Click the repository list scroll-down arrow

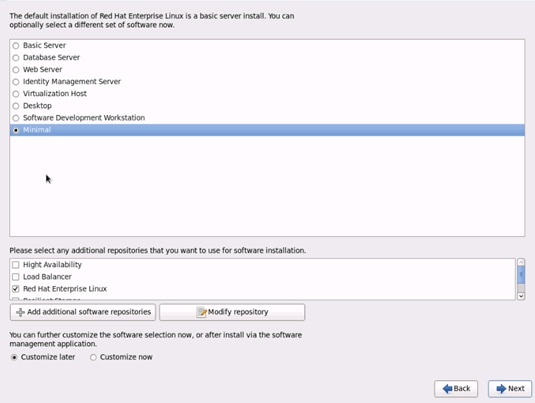[521, 296]
